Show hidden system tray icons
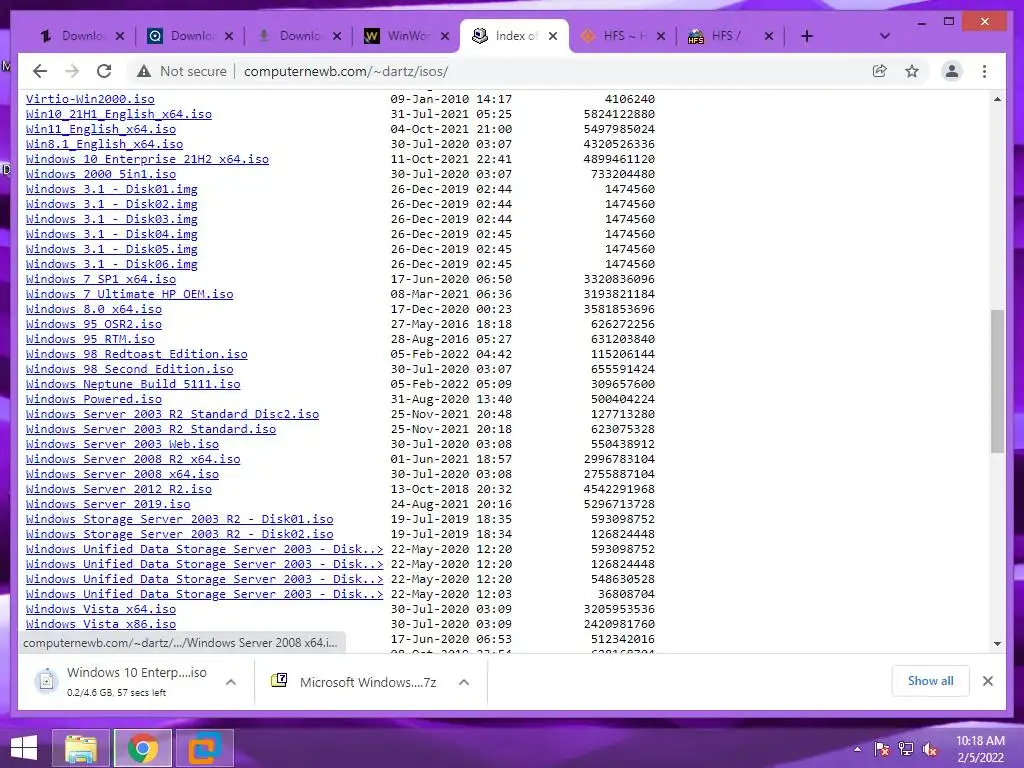The image size is (1024, 768). 857,749
